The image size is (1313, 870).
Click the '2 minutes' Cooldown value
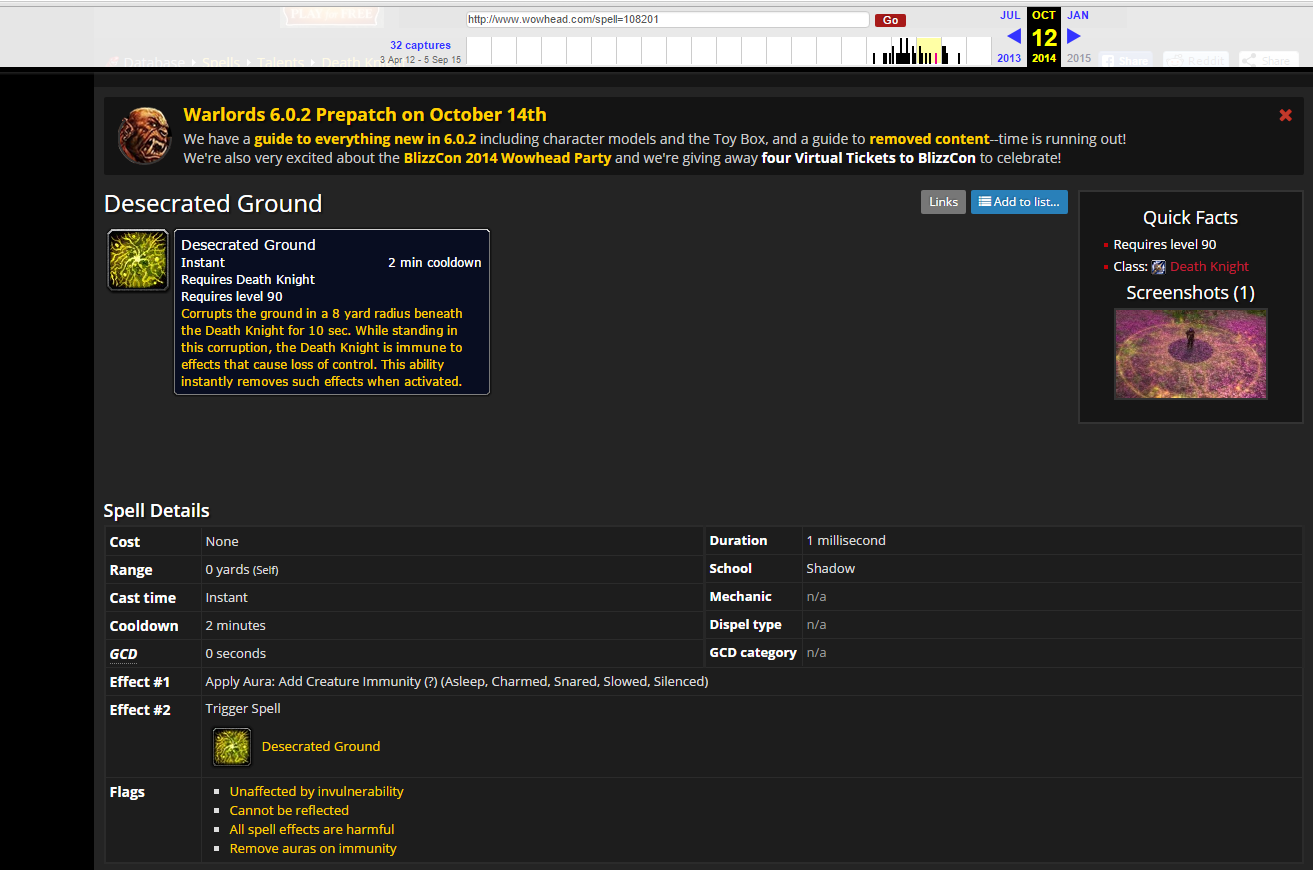pos(236,625)
